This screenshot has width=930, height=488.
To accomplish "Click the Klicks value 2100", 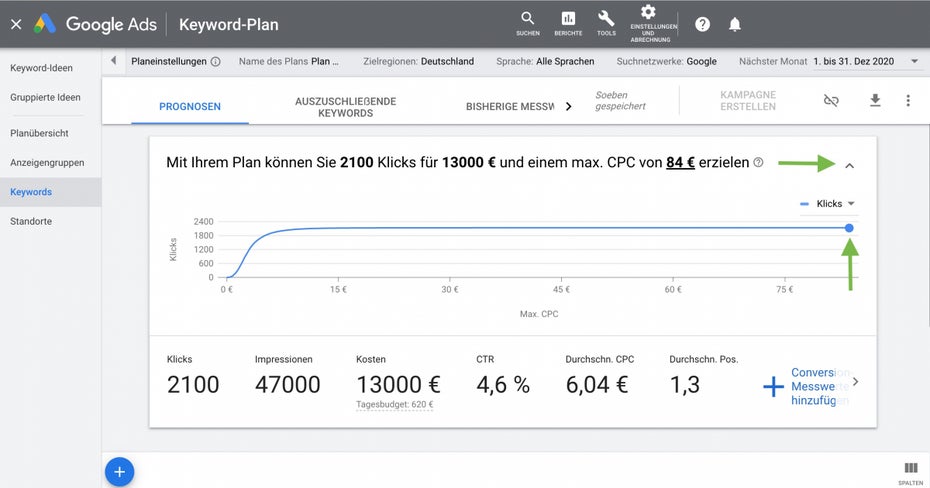I will [193, 385].
